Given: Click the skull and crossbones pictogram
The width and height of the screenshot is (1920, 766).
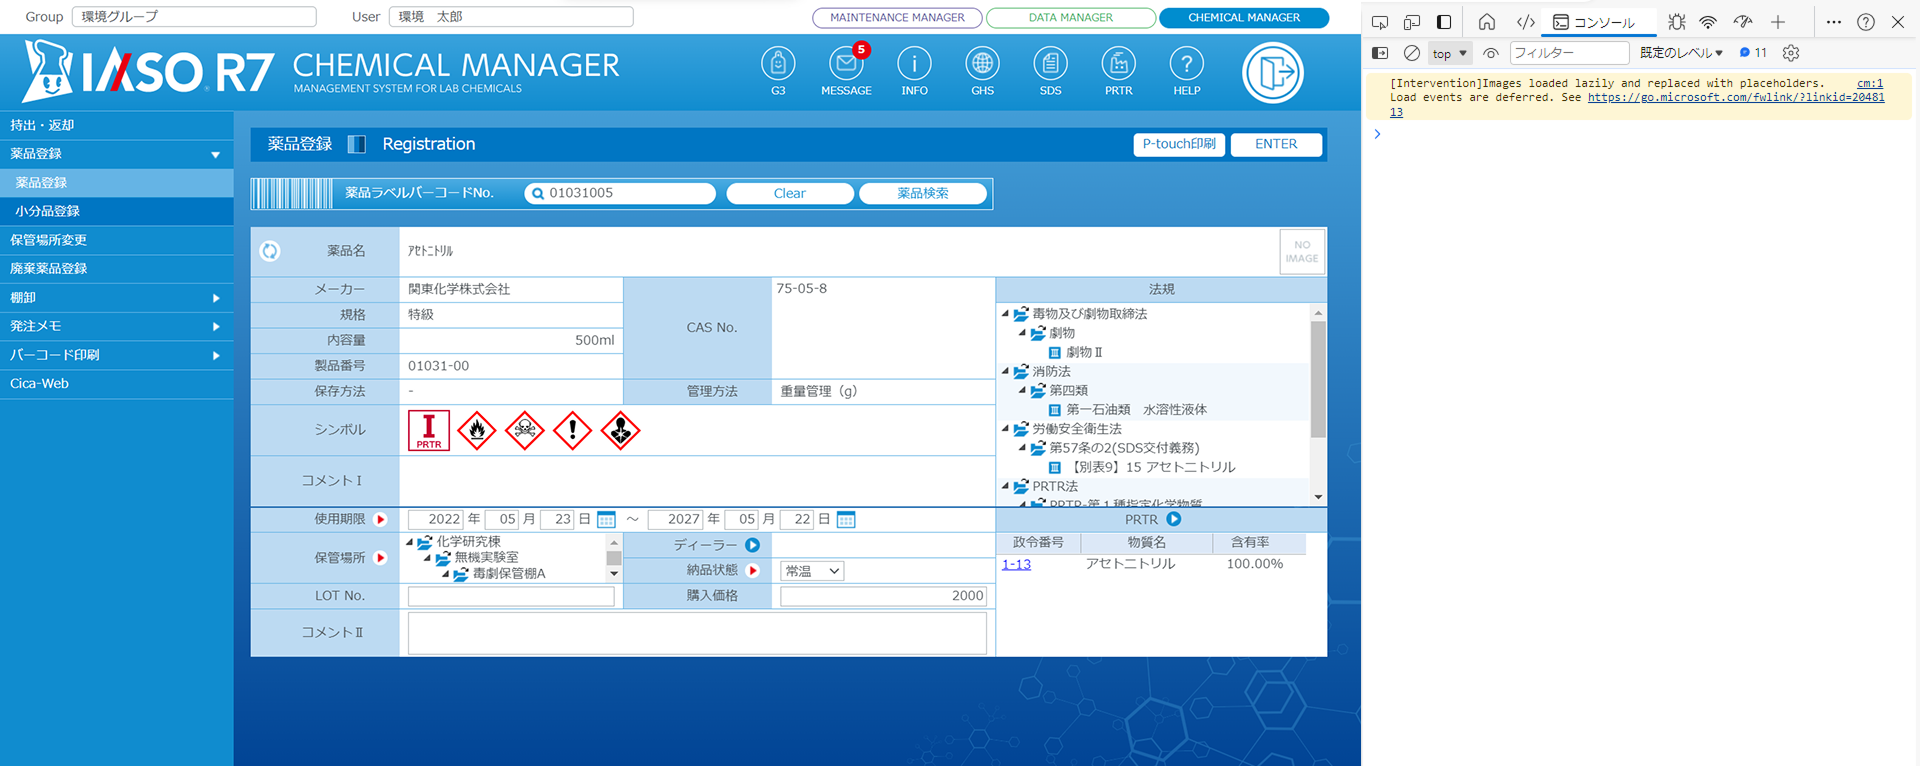Looking at the screenshot, I should pyautogui.click(x=525, y=431).
